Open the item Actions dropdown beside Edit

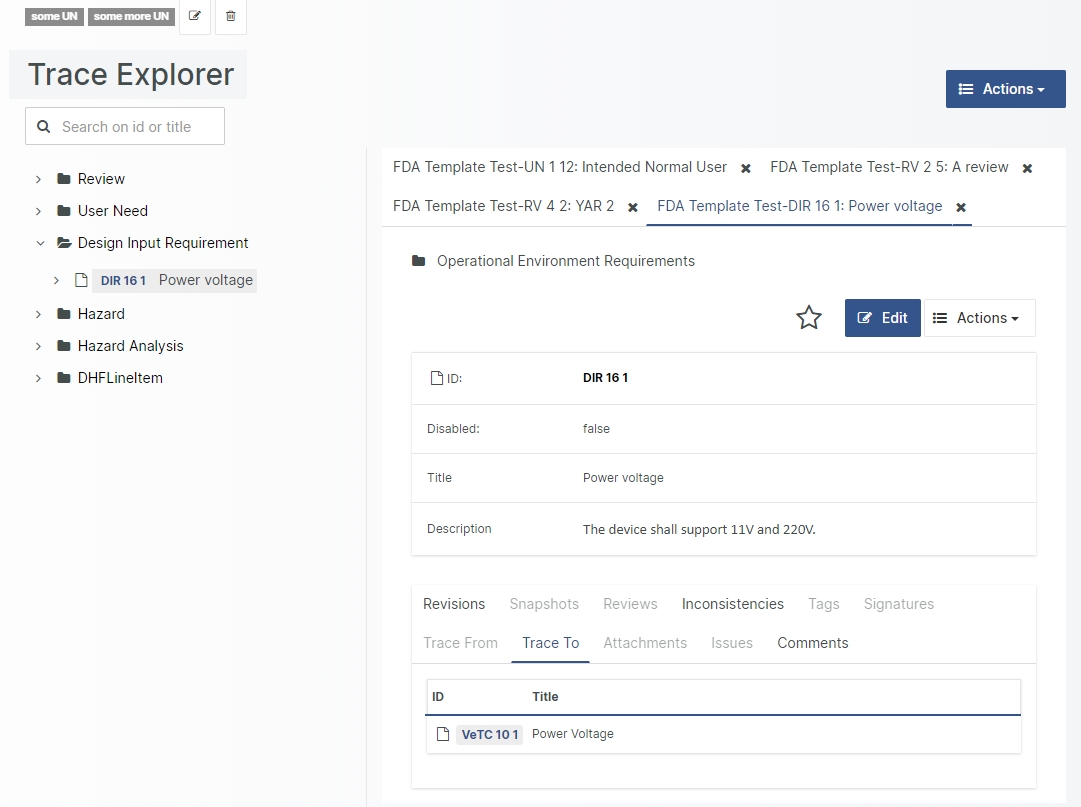[x=979, y=318]
